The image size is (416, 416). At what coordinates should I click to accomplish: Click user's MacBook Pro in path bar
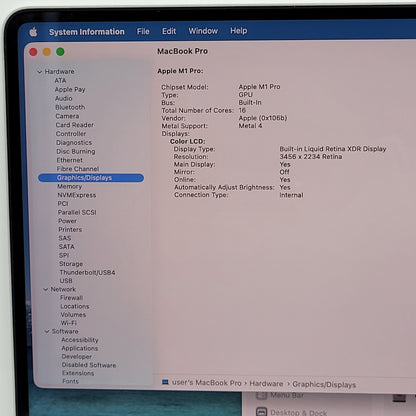click(207, 383)
